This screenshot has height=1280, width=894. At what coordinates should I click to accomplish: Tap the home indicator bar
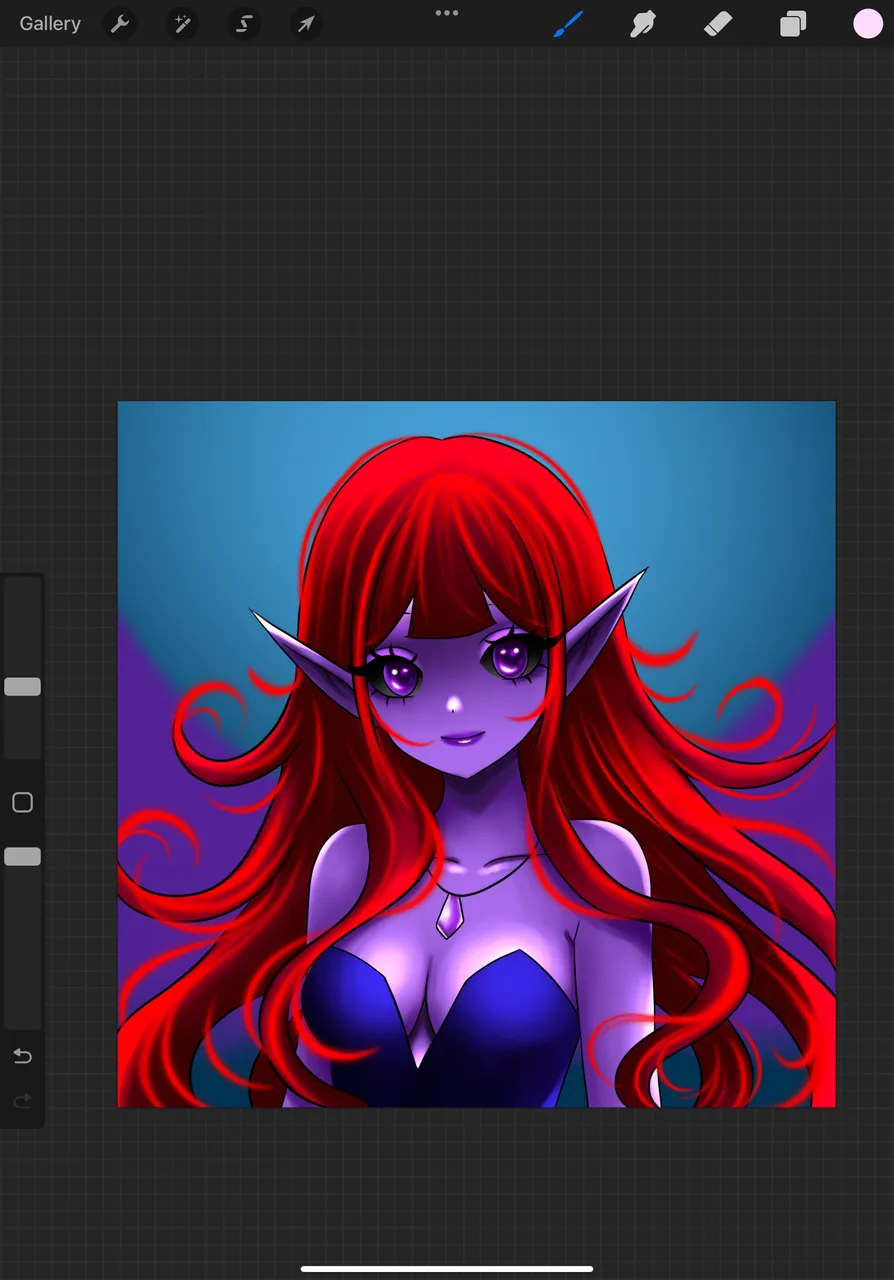[447, 1269]
